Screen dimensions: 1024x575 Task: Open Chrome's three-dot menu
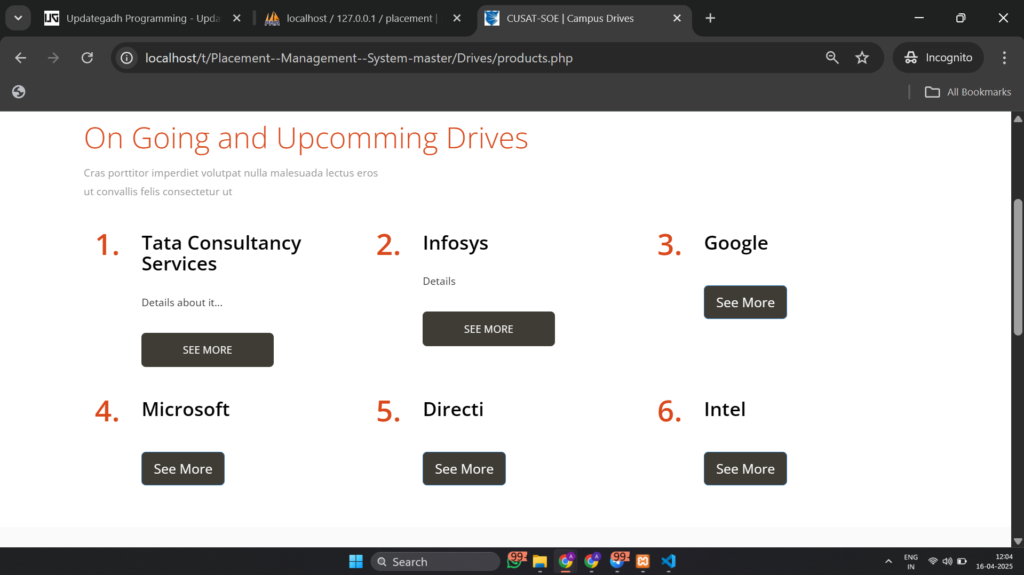point(1002,58)
